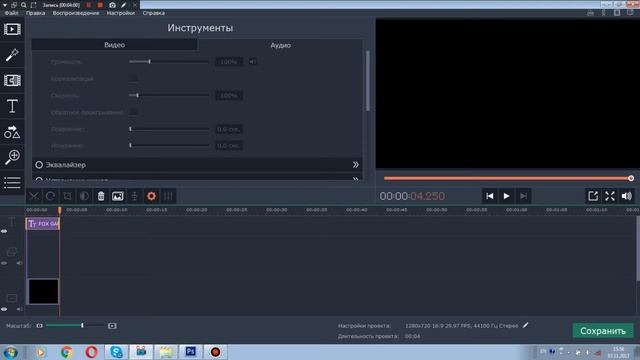Click the camera screenshot icon in recorder bar
This screenshot has height=360, width=640.
(112, 5)
